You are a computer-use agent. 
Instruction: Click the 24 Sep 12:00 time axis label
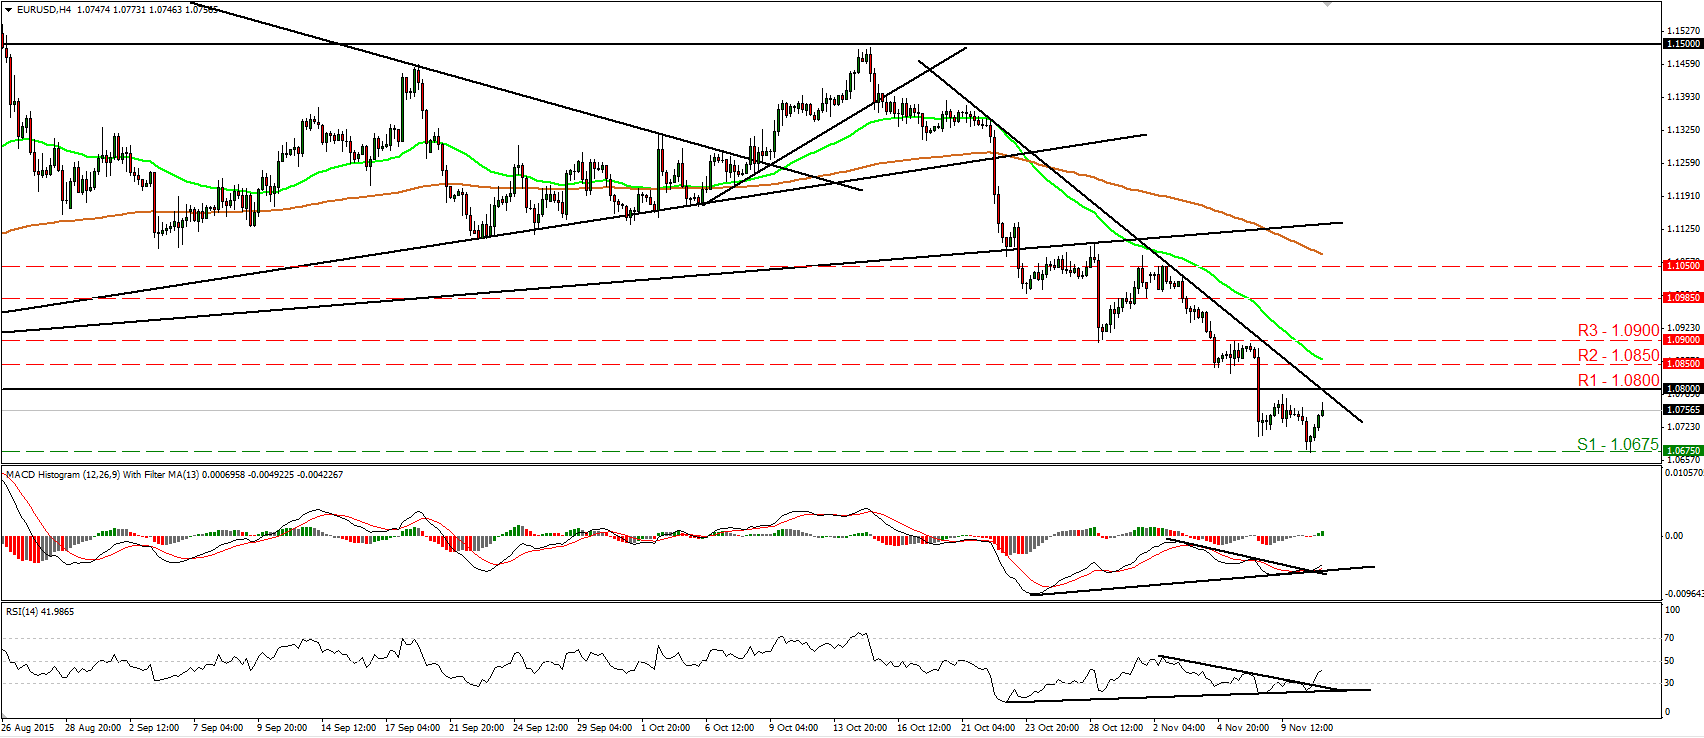pyautogui.click(x=540, y=727)
